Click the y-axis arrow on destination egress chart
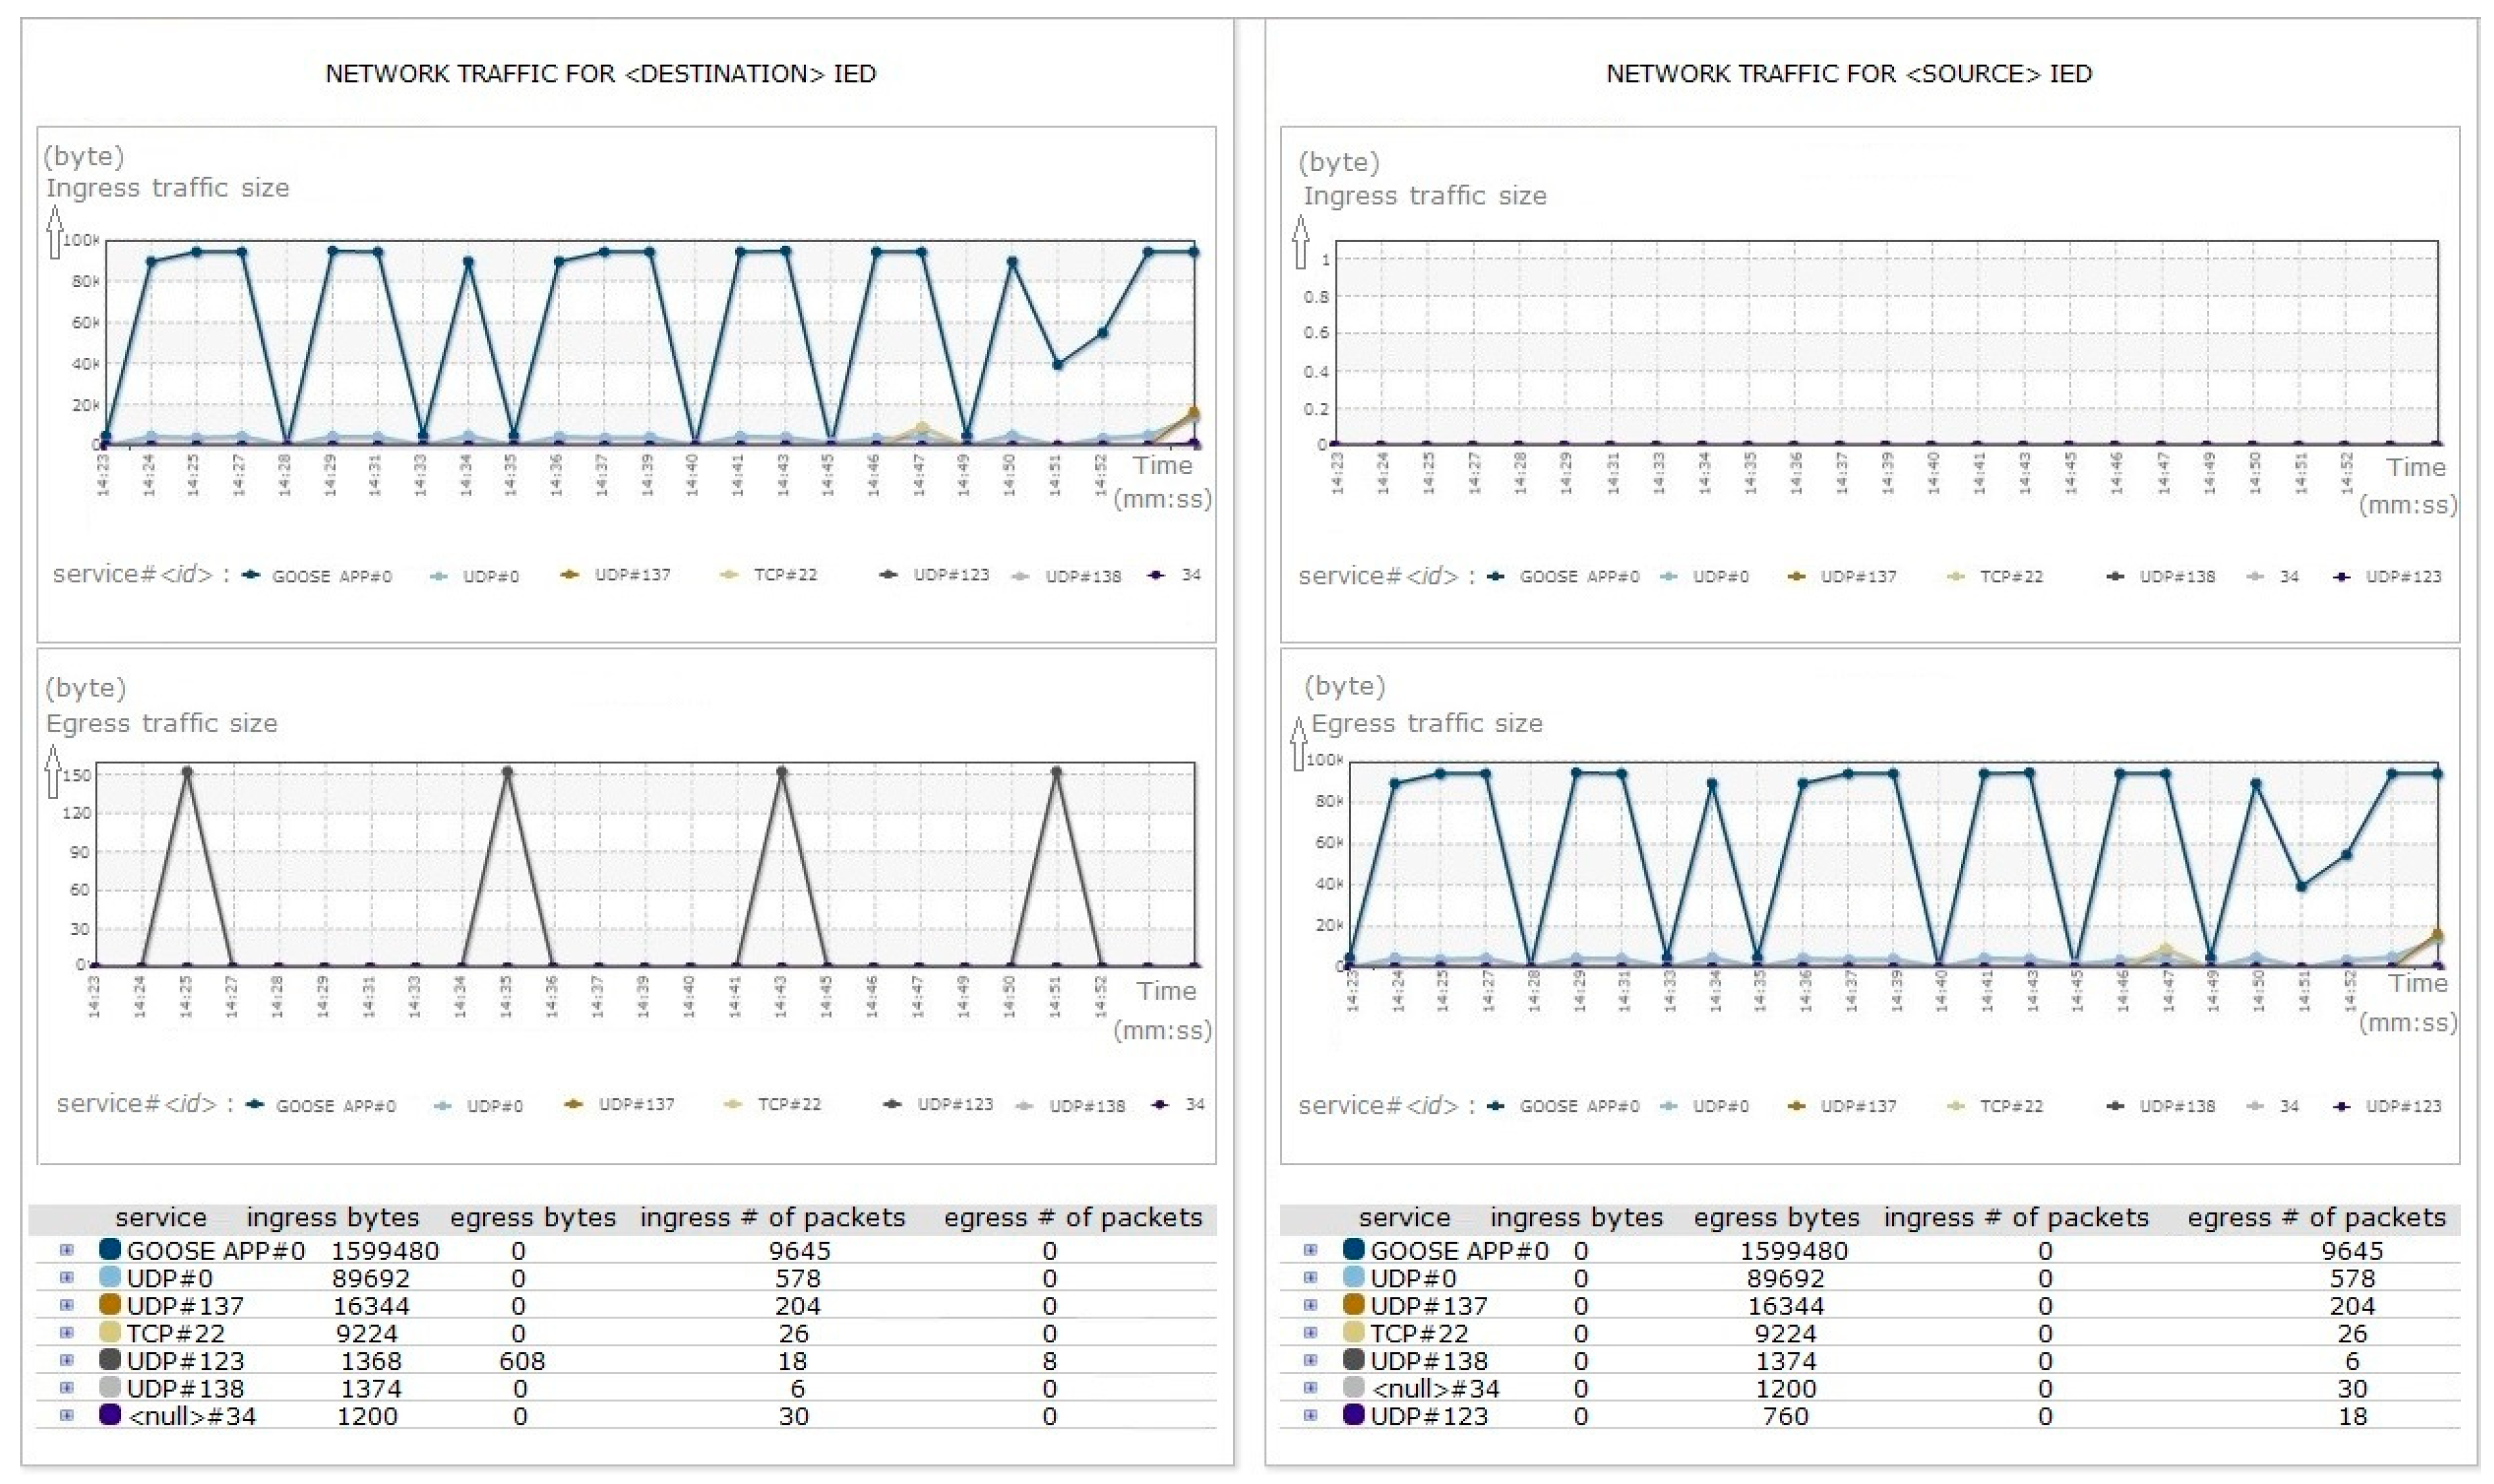2494x1484 pixels. coord(54,772)
